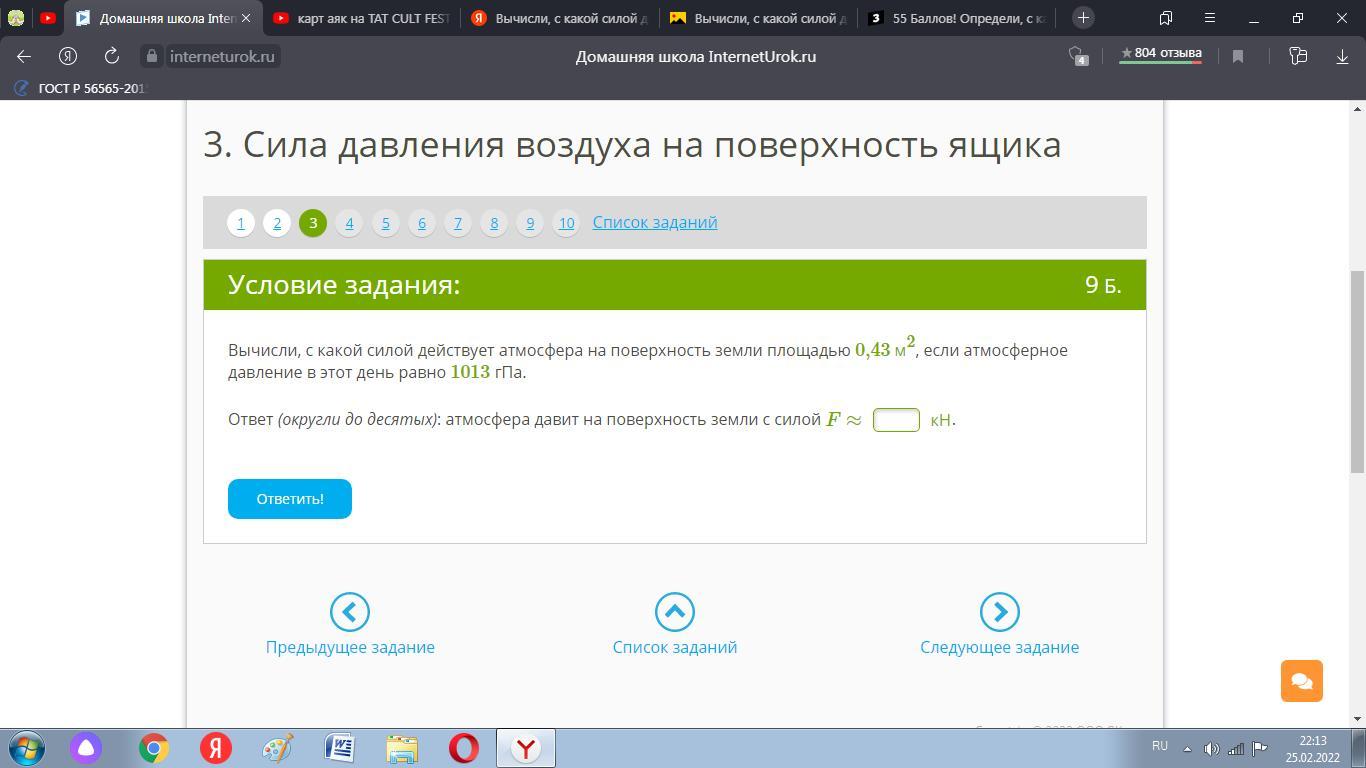Viewport: 1366px width, 768px height.
Task: Click the page vertical scrollbar
Action: (x=1357, y=371)
